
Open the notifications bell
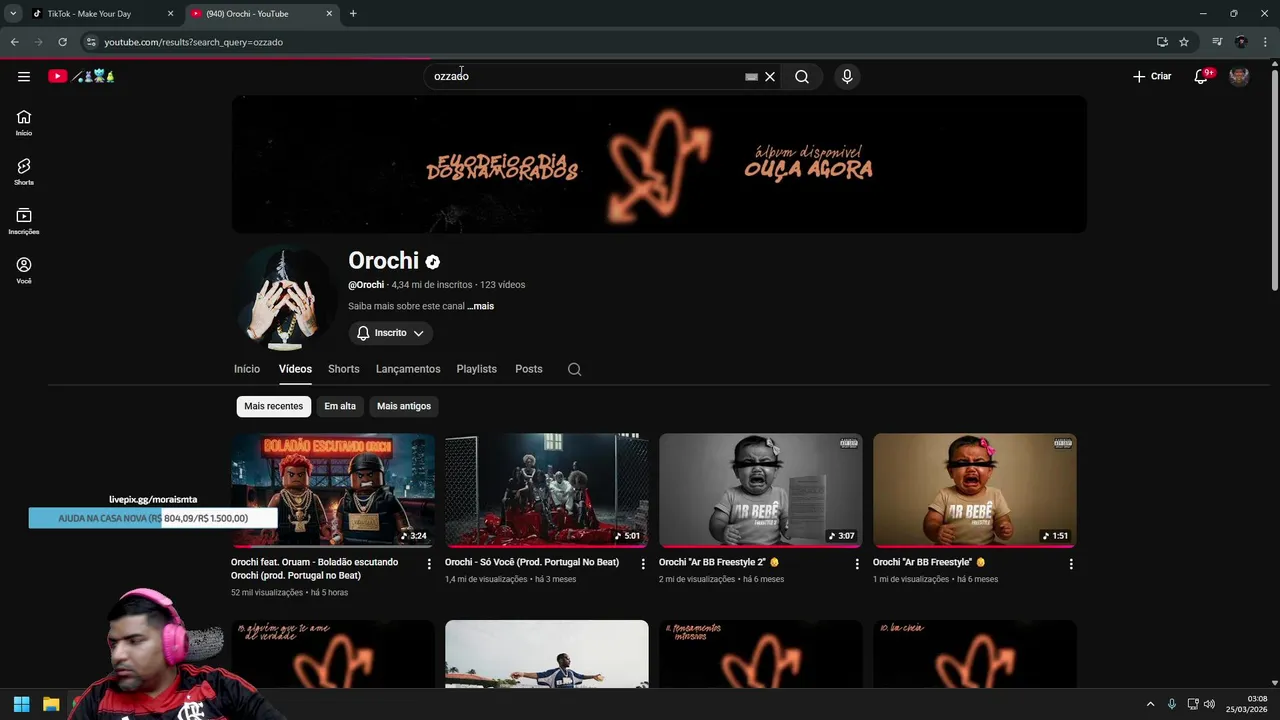tap(1202, 76)
